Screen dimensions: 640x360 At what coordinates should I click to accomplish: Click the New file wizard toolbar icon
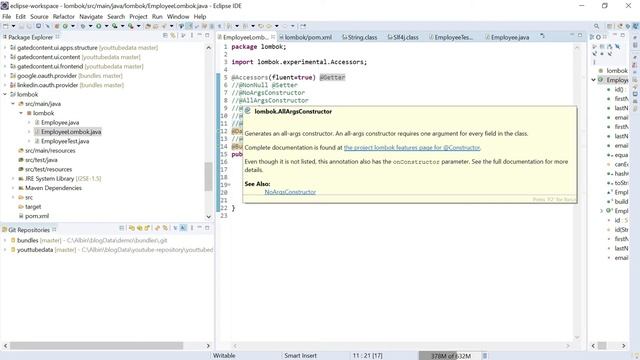6,26
